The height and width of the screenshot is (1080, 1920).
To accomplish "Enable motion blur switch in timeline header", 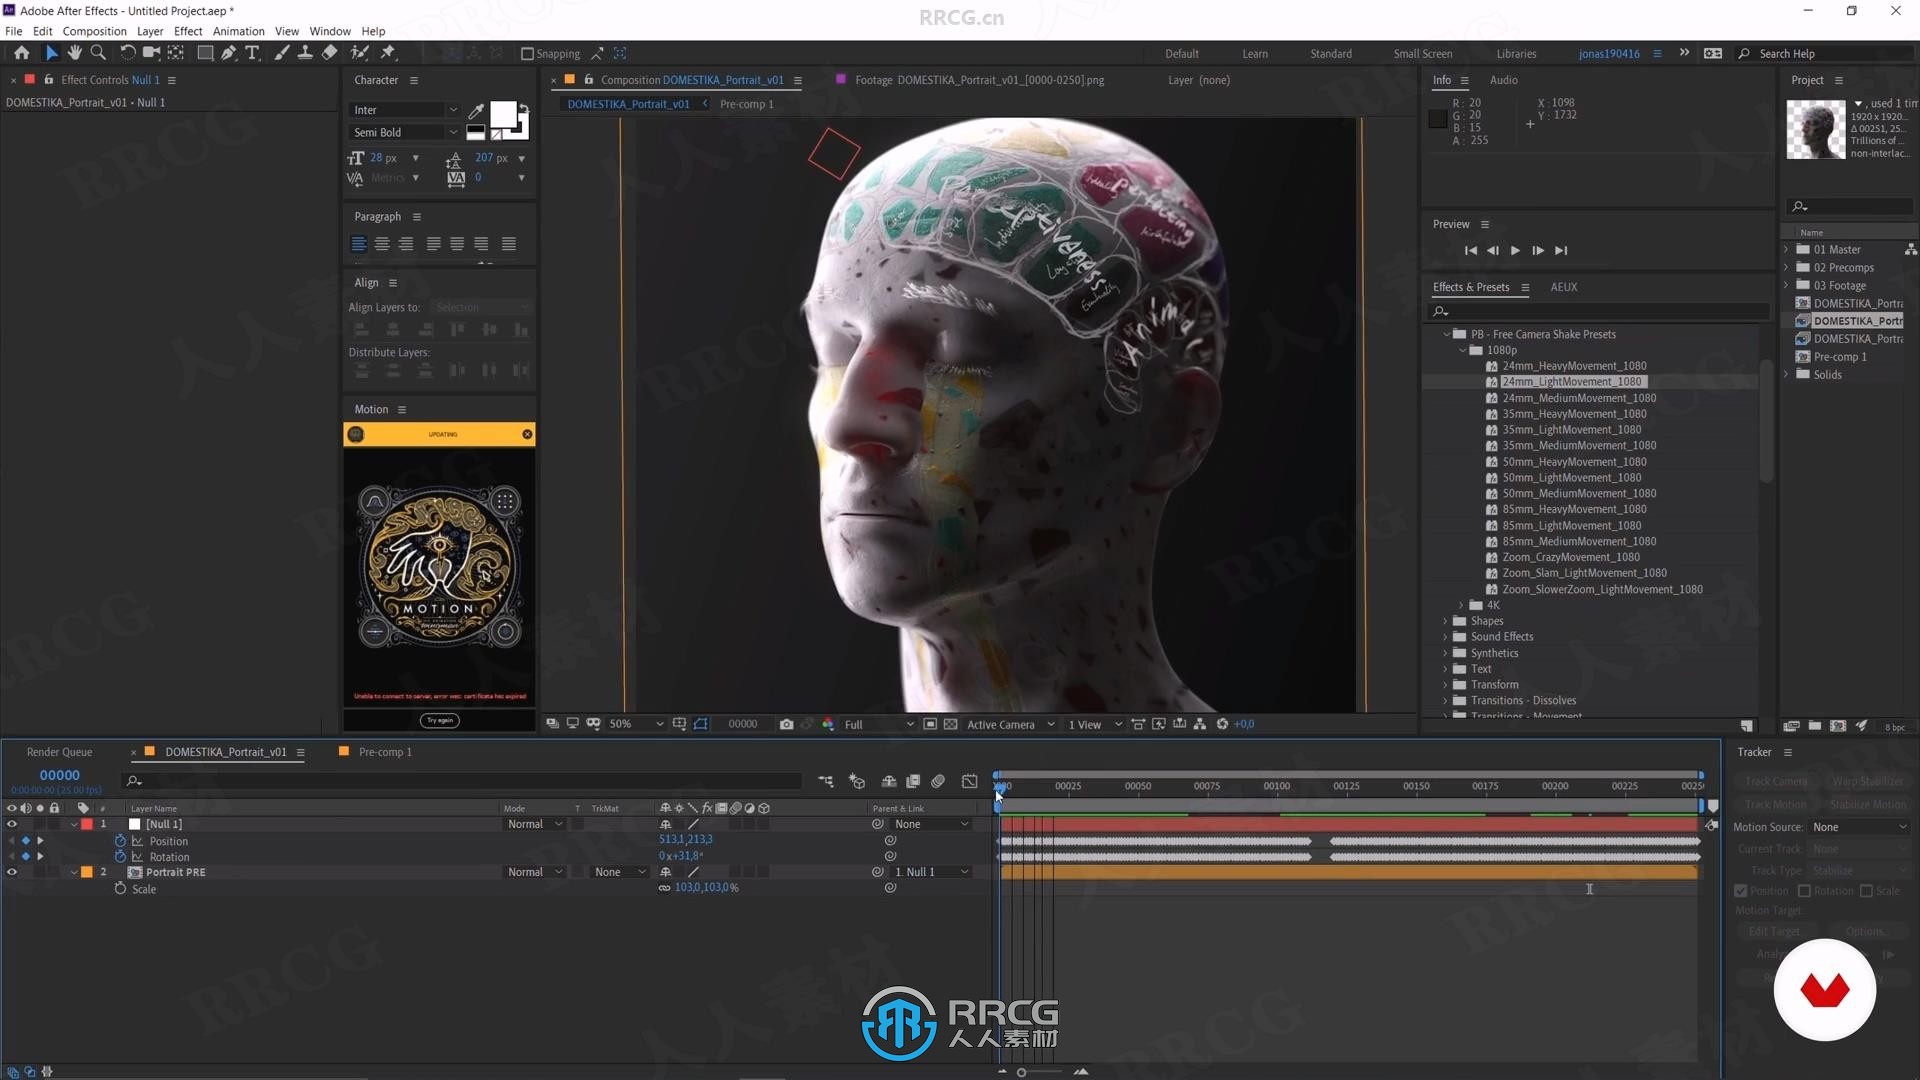I will [938, 781].
